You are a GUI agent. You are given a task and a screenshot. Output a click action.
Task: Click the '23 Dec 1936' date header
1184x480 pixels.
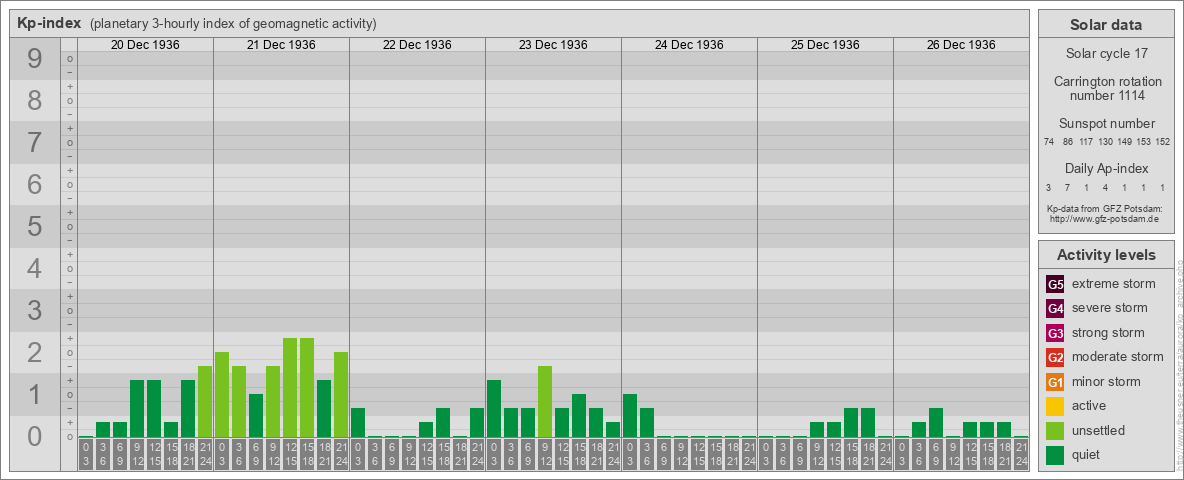[553, 45]
